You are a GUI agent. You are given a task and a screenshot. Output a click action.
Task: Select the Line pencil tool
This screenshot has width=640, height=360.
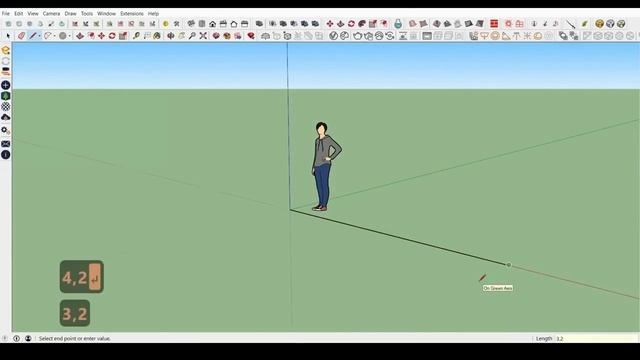[33, 36]
